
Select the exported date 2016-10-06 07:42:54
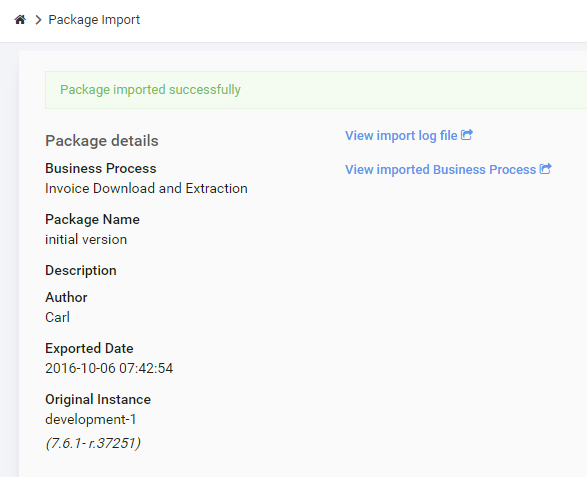click(x=109, y=368)
